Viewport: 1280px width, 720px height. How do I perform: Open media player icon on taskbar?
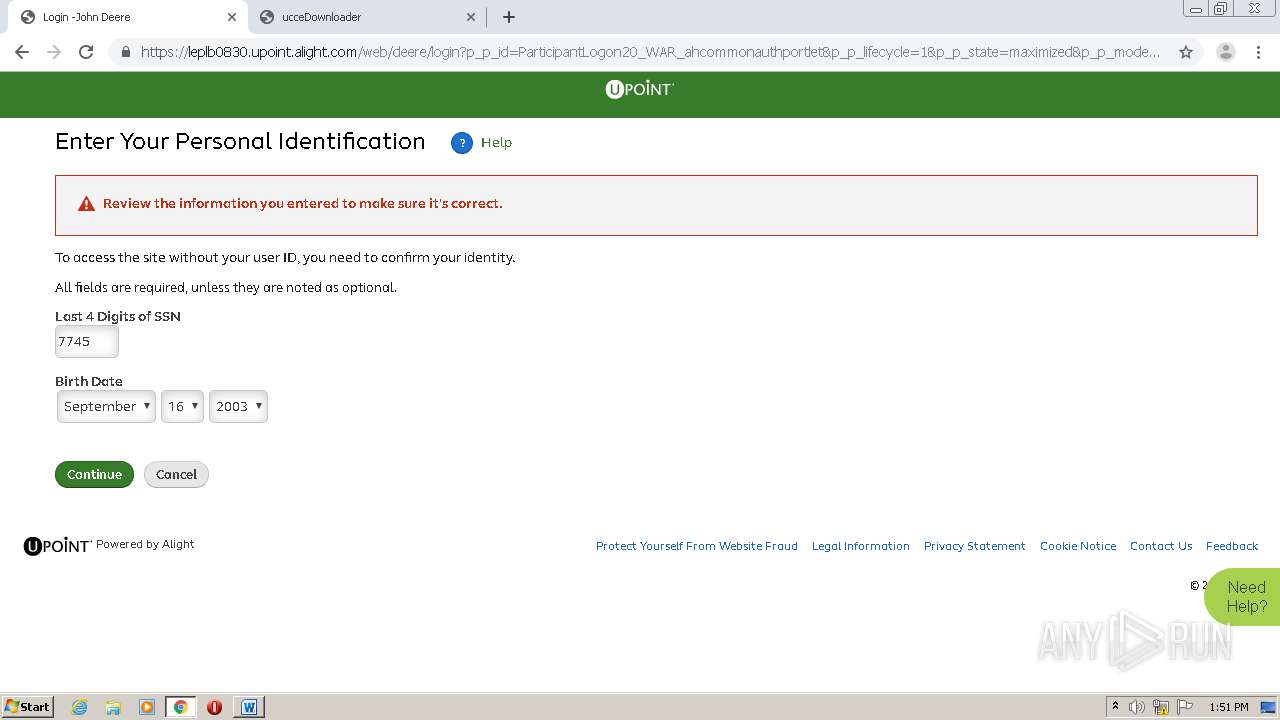click(147, 707)
